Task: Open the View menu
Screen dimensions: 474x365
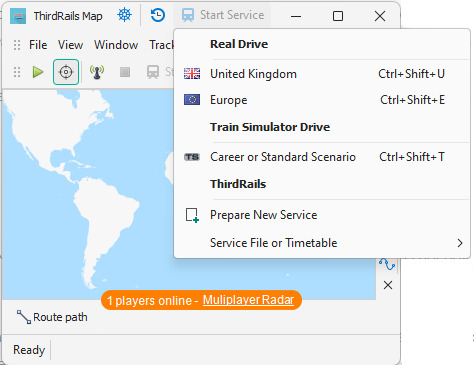Action: click(70, 45)
